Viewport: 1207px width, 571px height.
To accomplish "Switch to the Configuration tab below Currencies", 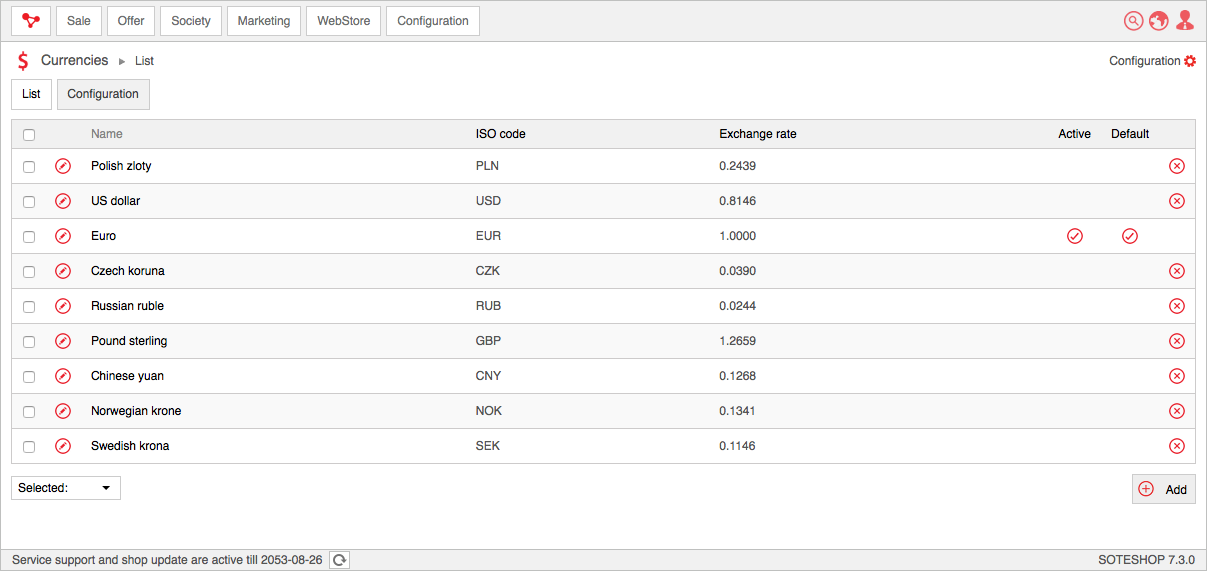I will (x=103, y=94).
